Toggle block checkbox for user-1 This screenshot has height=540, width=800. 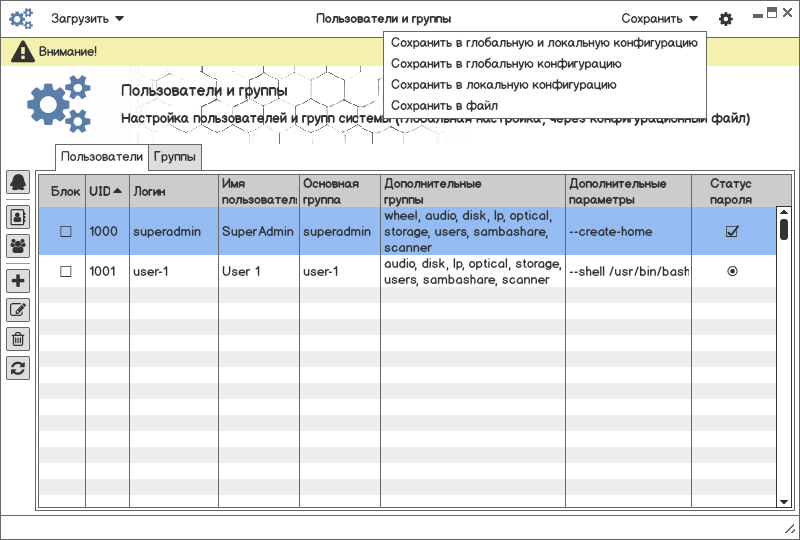[x=66, y=271]
